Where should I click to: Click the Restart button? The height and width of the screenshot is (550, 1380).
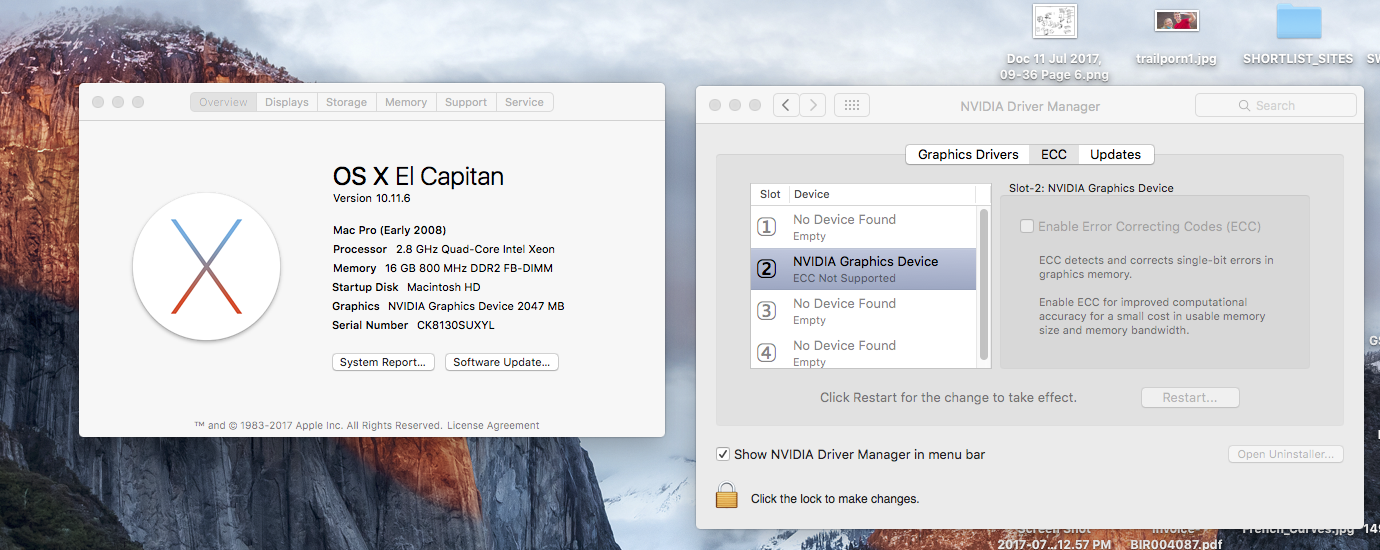1190,397
